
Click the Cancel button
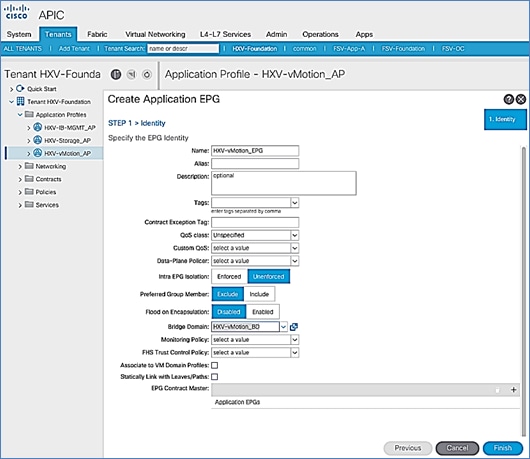coord(457,448)
